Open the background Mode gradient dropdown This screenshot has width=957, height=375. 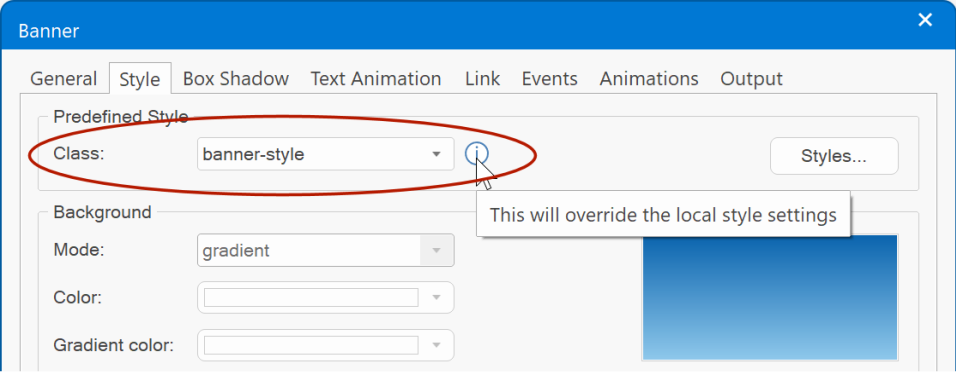click(325, 250)
